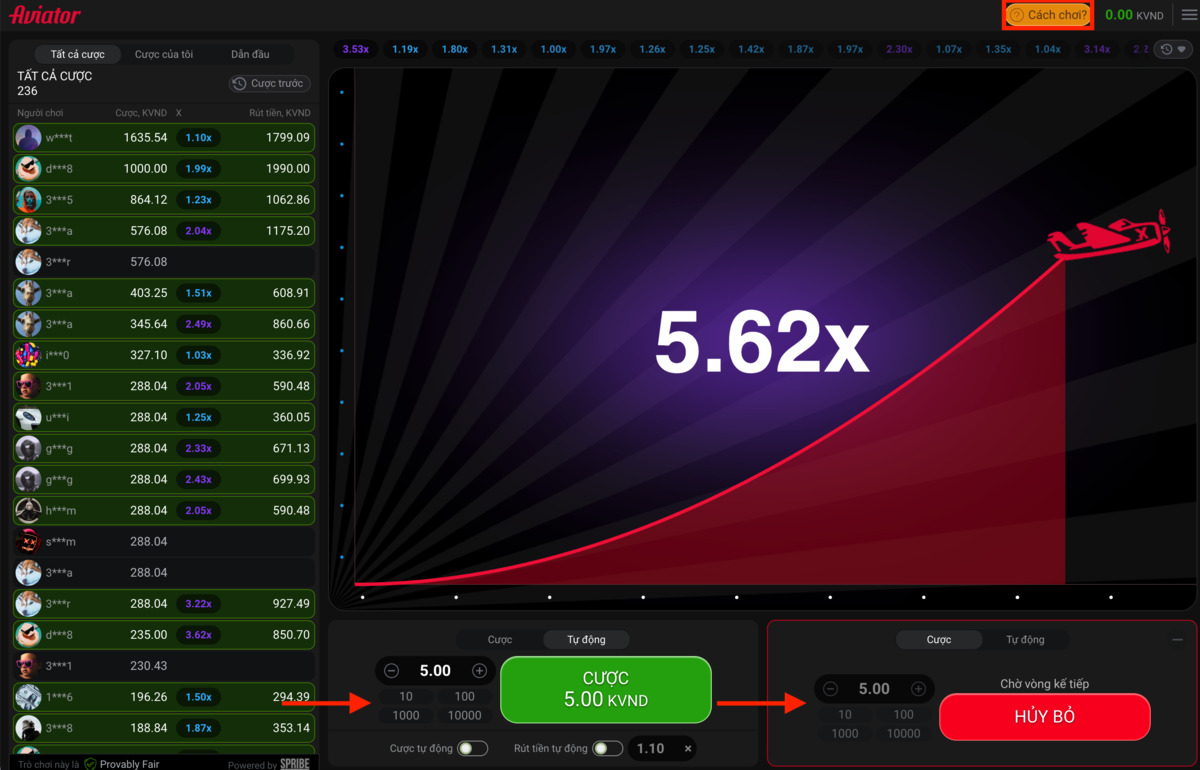
Task: Click the Provably Fair shield icon
Action: (90, 764)
